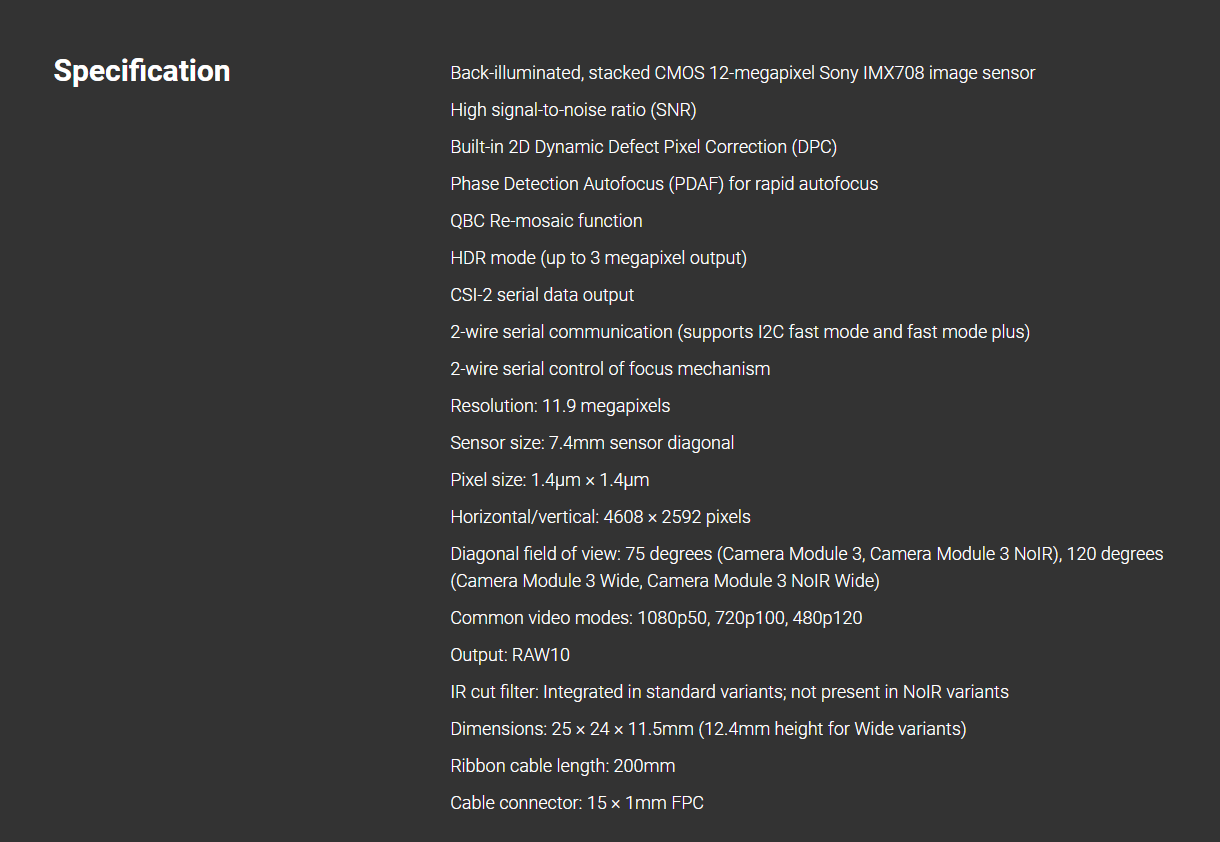The image size is (1220, 842).
Task: Click the Pixel size 1.4μm text
Action: pos(549,480)
